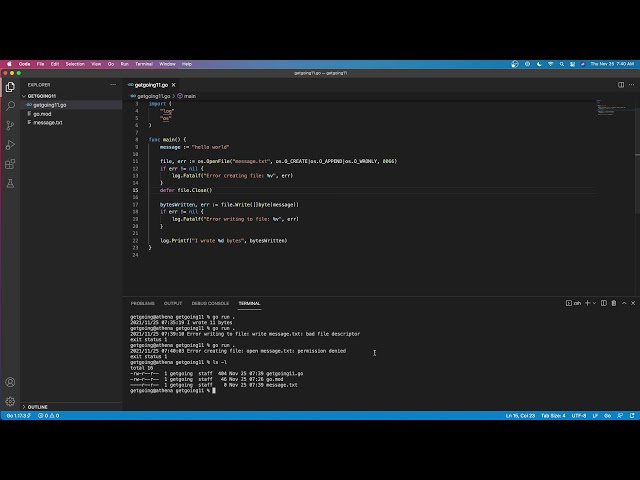The image size is (640, 480).
Task: Open the notifications bell in status bar
Action: (x=632, y=416)
